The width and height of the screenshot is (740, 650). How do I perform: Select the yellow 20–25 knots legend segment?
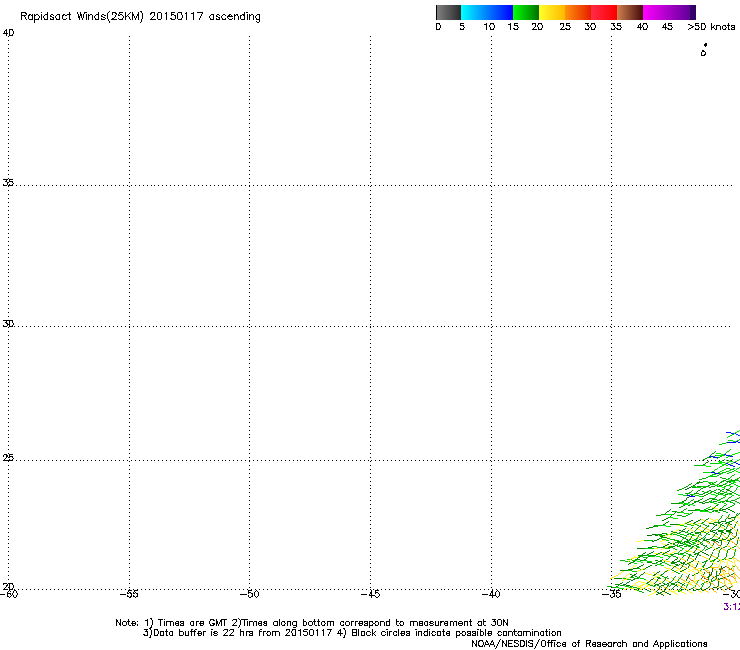click(x=552, y=12)
